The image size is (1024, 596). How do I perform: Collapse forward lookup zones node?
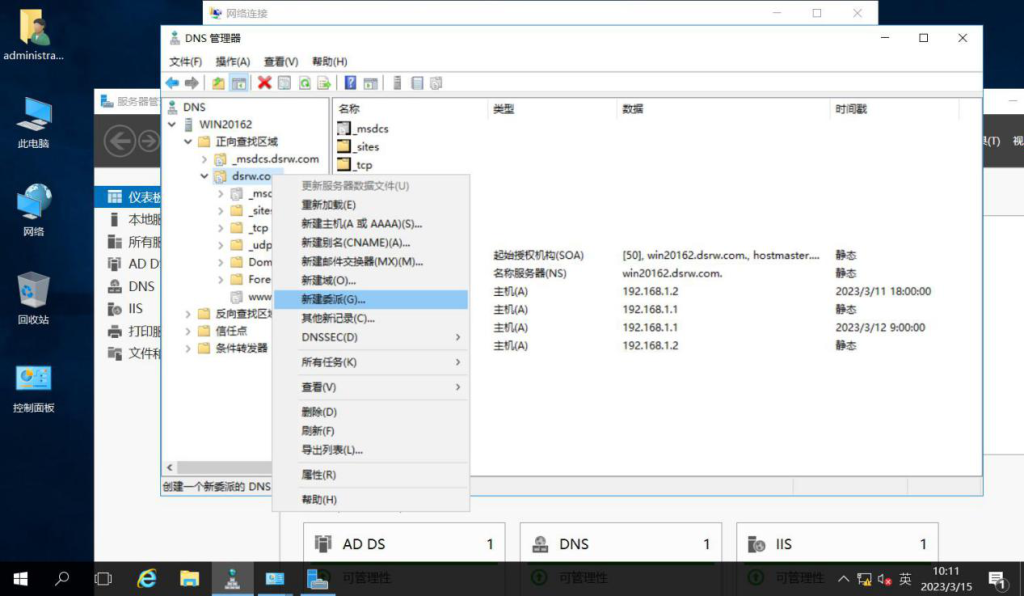click(188, 142)
